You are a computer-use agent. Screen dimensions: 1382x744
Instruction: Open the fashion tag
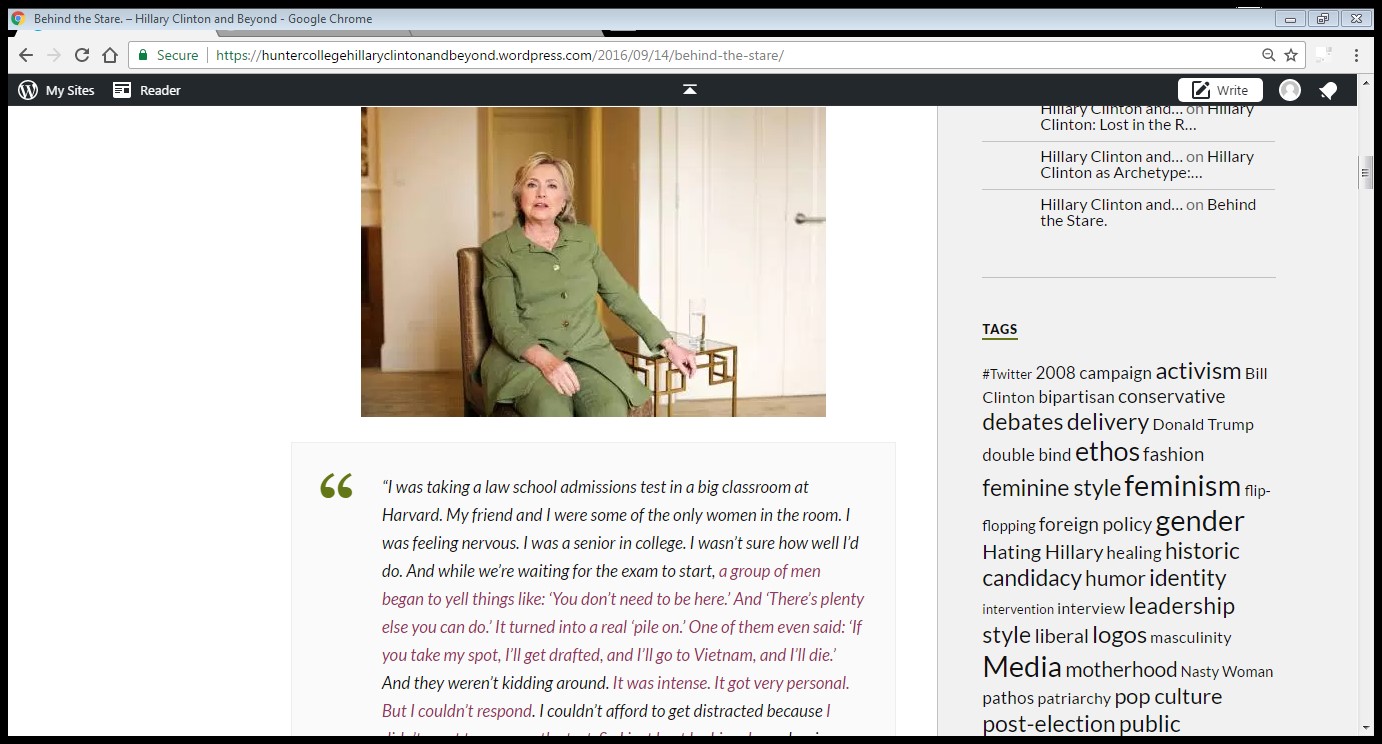[1173, 454]
